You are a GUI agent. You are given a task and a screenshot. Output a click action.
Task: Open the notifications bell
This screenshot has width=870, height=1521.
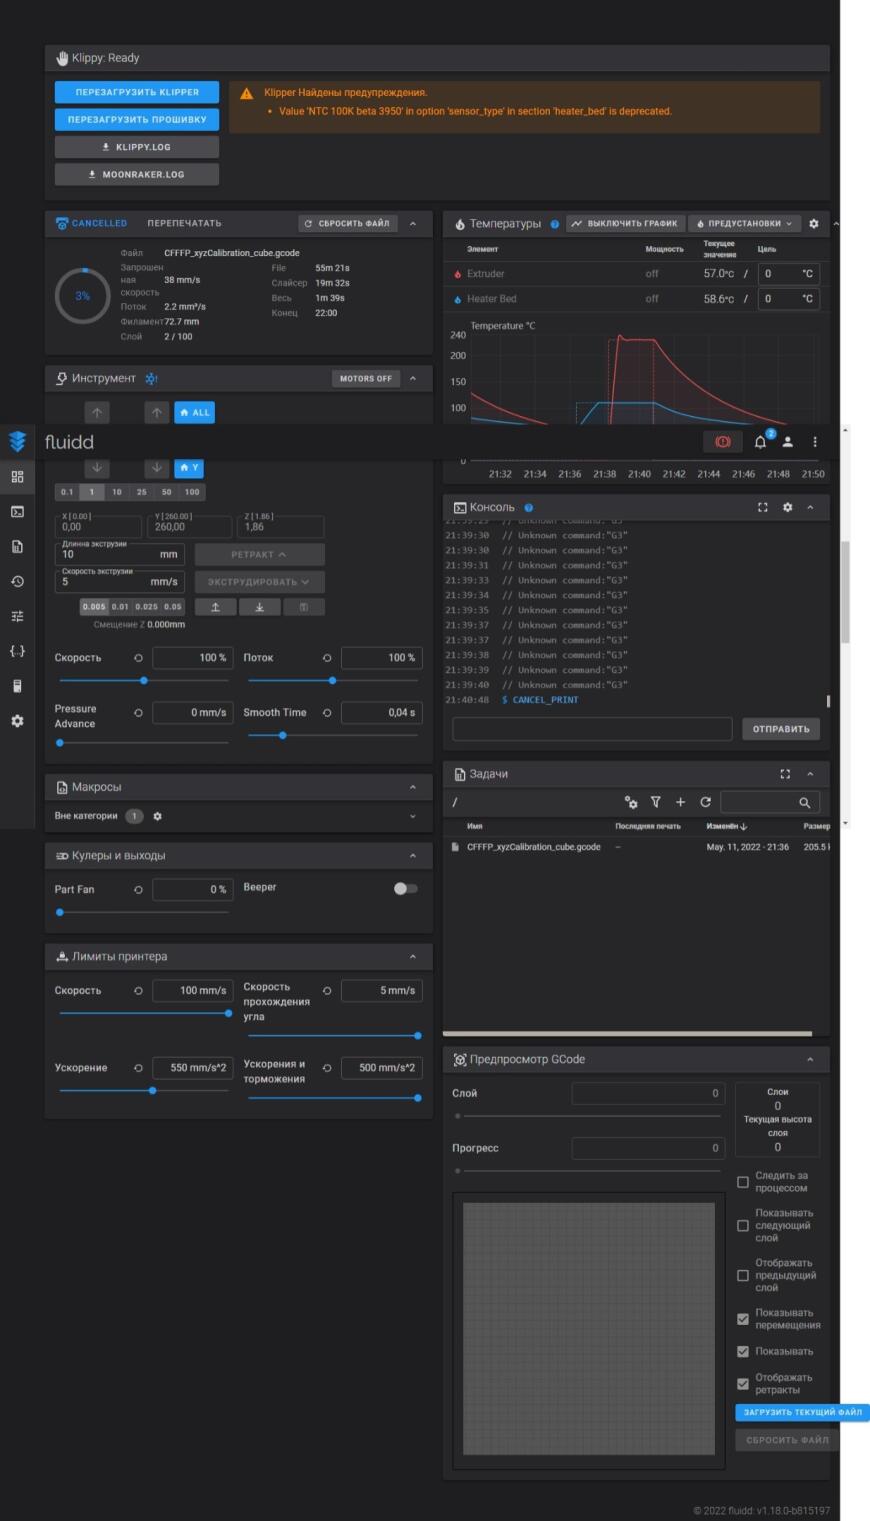pos(761,441)
